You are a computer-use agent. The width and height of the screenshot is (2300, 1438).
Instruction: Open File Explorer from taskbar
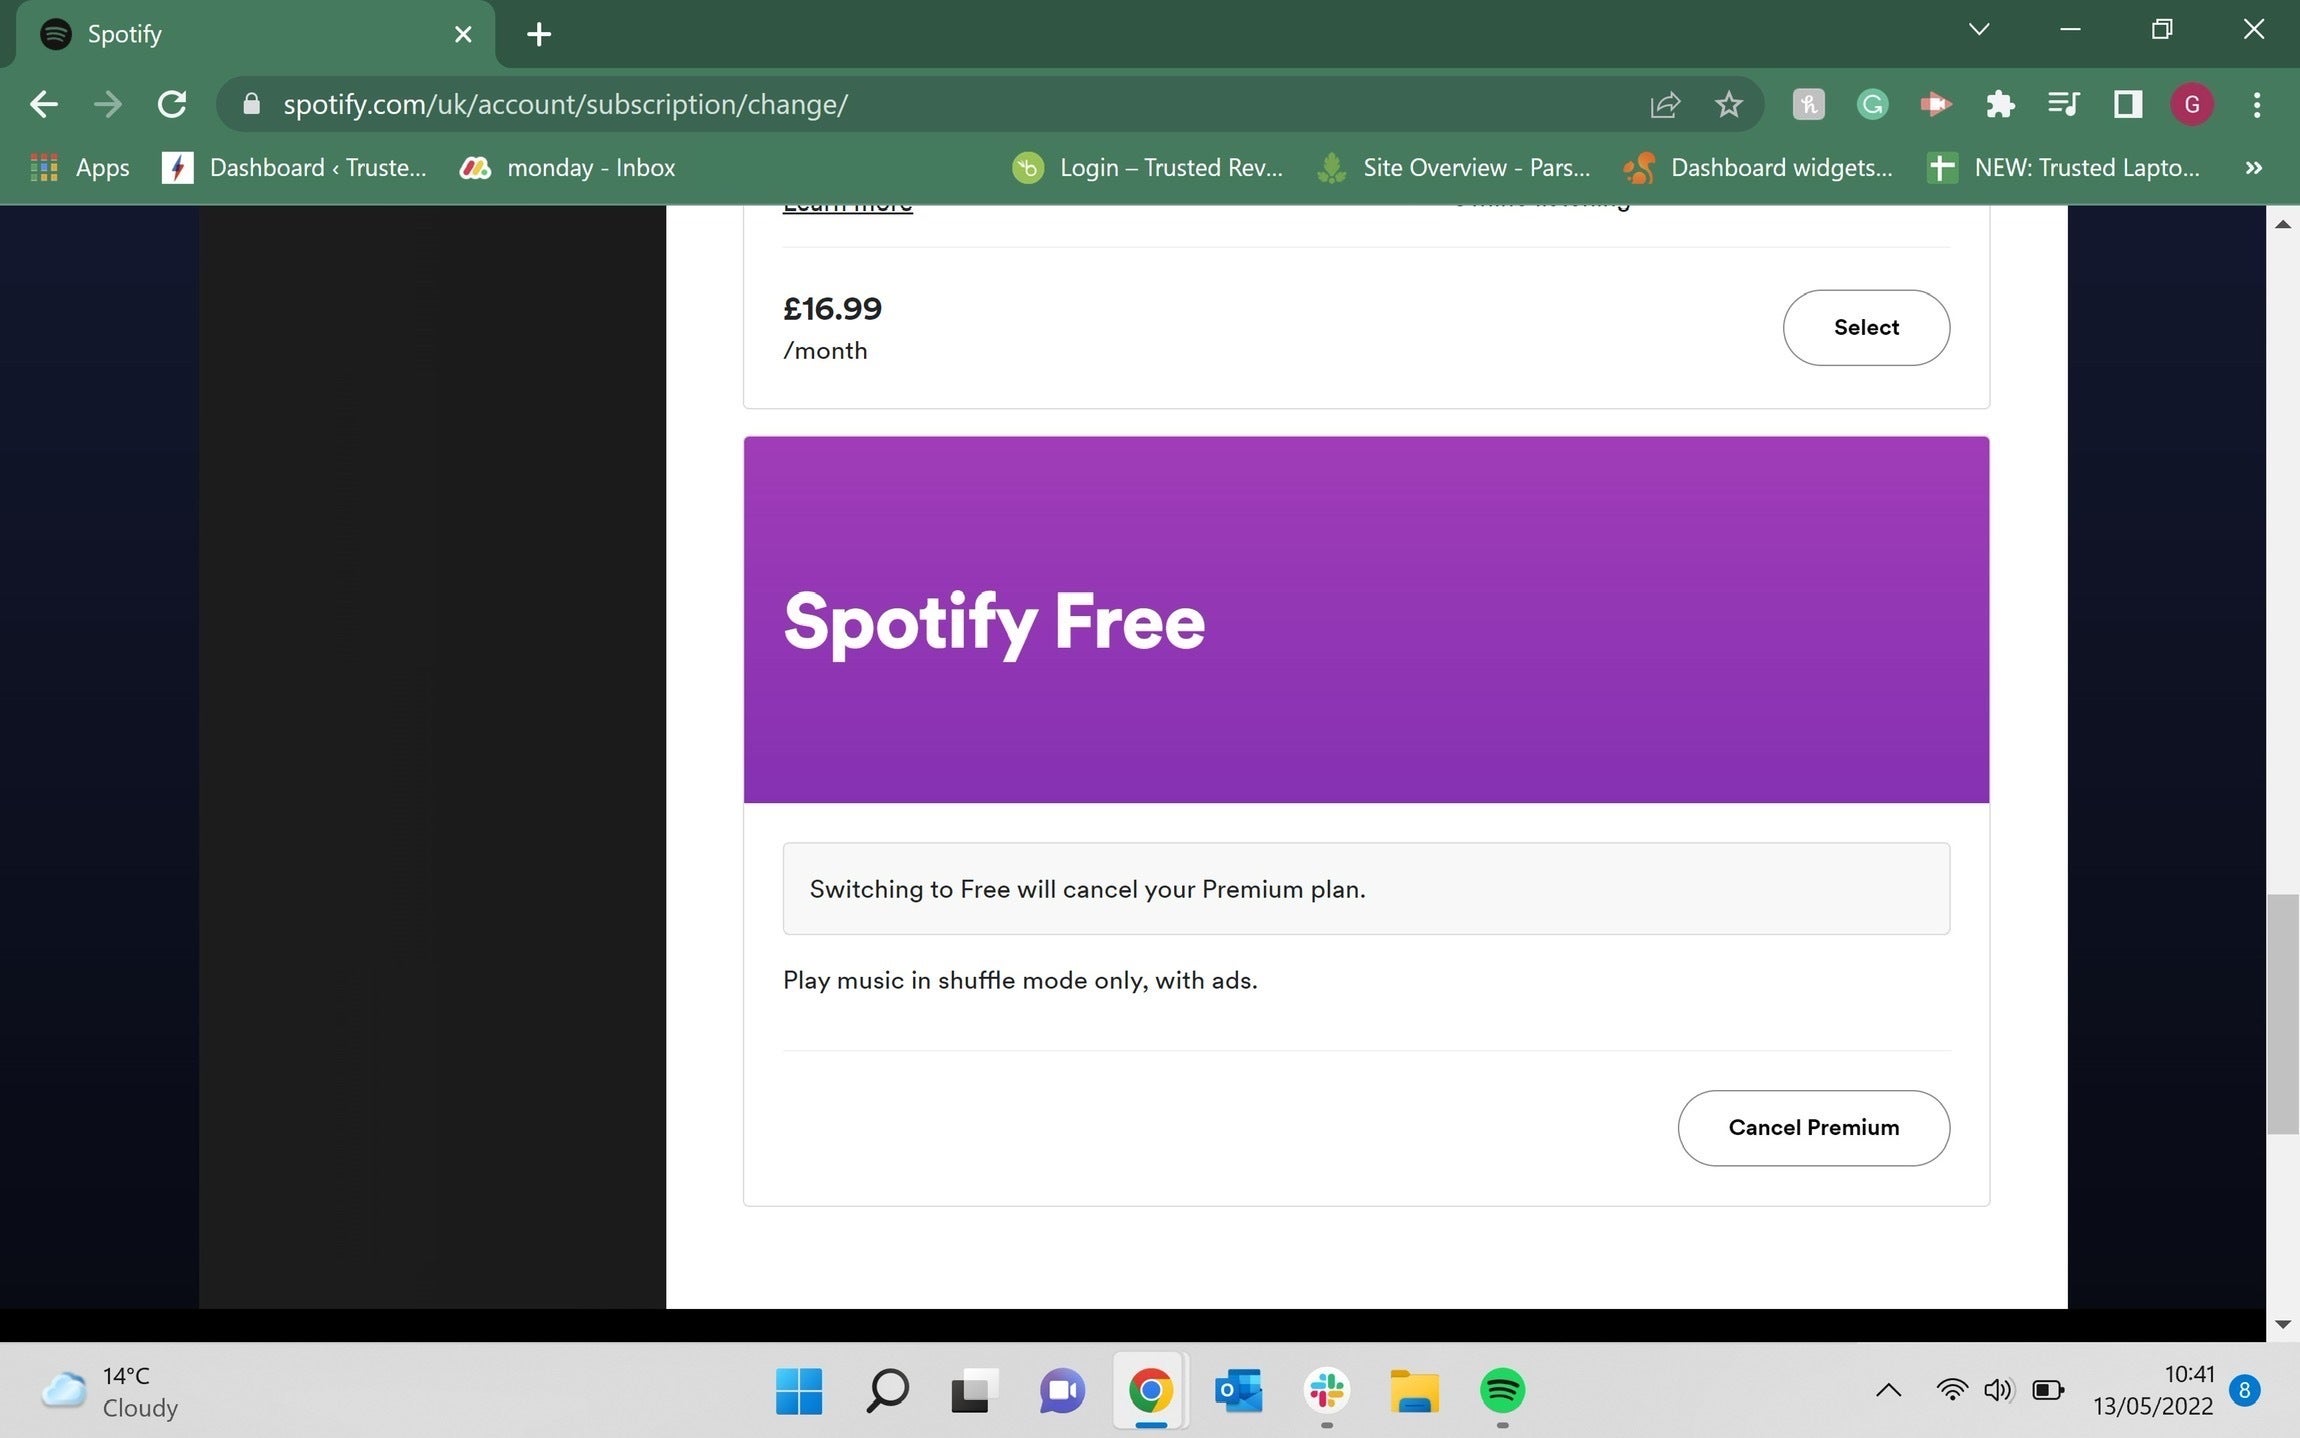click(x=1414, y=1390)
